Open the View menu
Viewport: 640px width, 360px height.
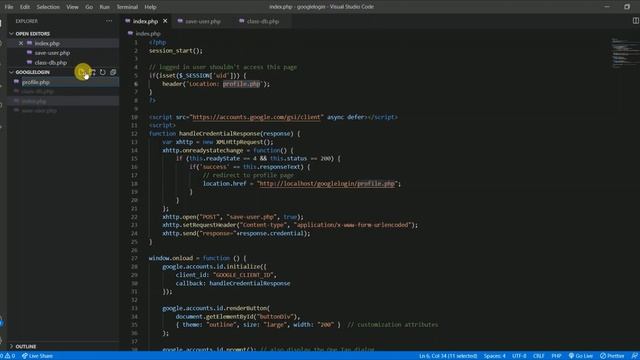pos(72,7)
